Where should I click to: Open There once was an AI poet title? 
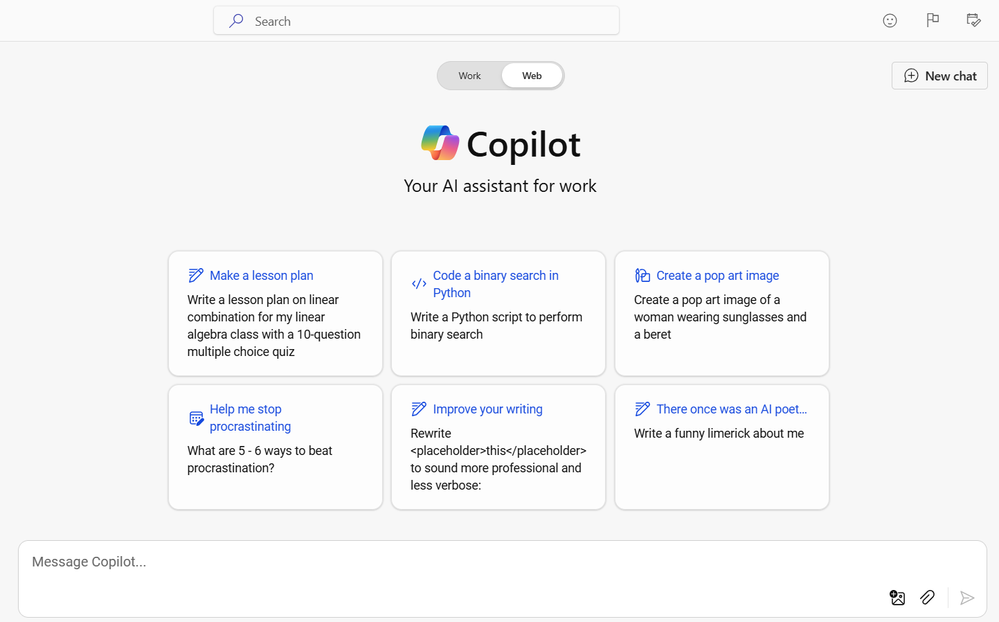[x=731, y=409]
